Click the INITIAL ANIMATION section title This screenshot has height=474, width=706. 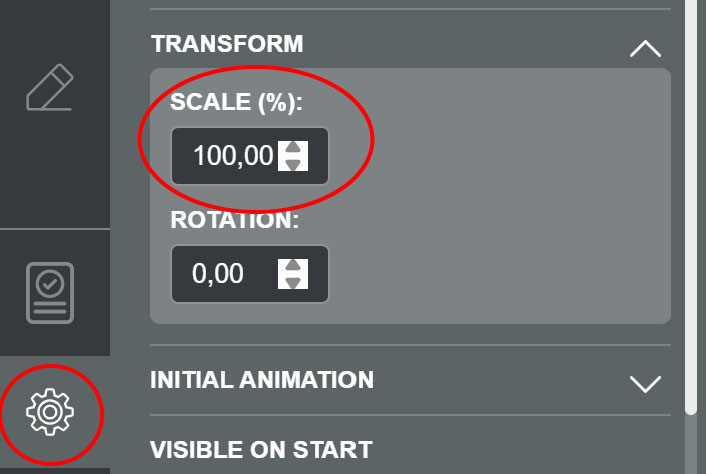262,380
